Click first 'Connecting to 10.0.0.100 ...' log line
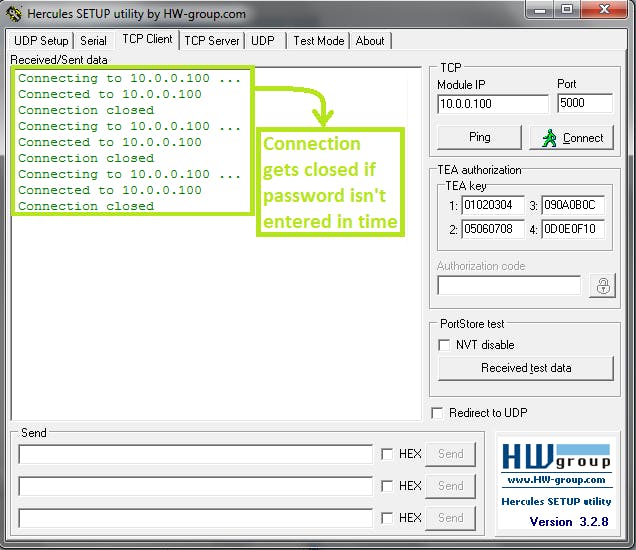 [x=129, y=78]
